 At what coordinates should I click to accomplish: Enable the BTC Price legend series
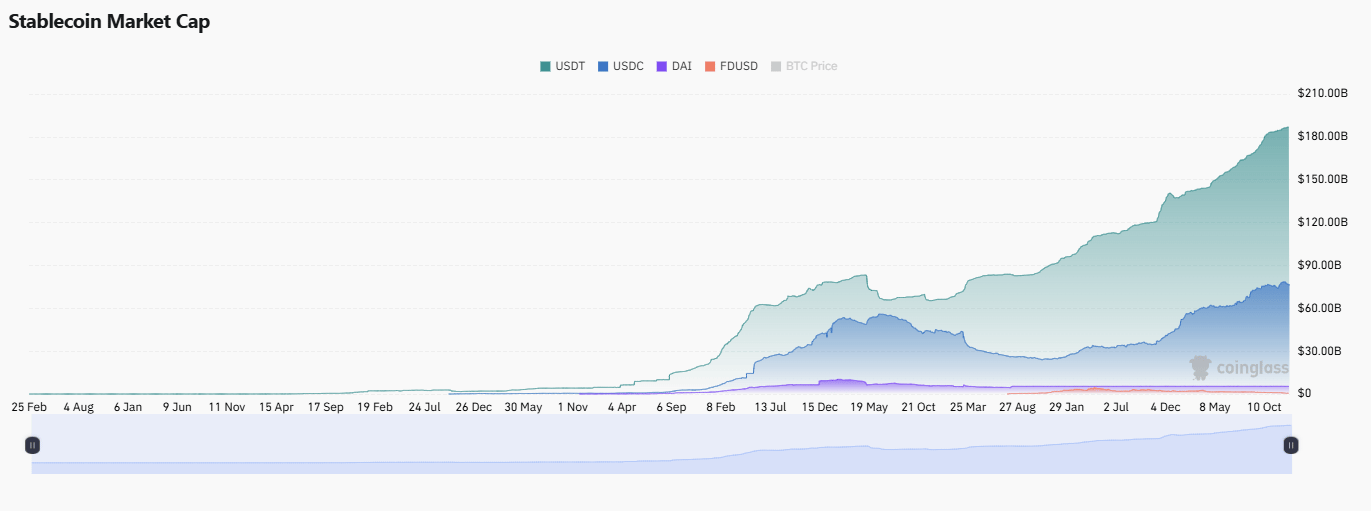point(804,66)
